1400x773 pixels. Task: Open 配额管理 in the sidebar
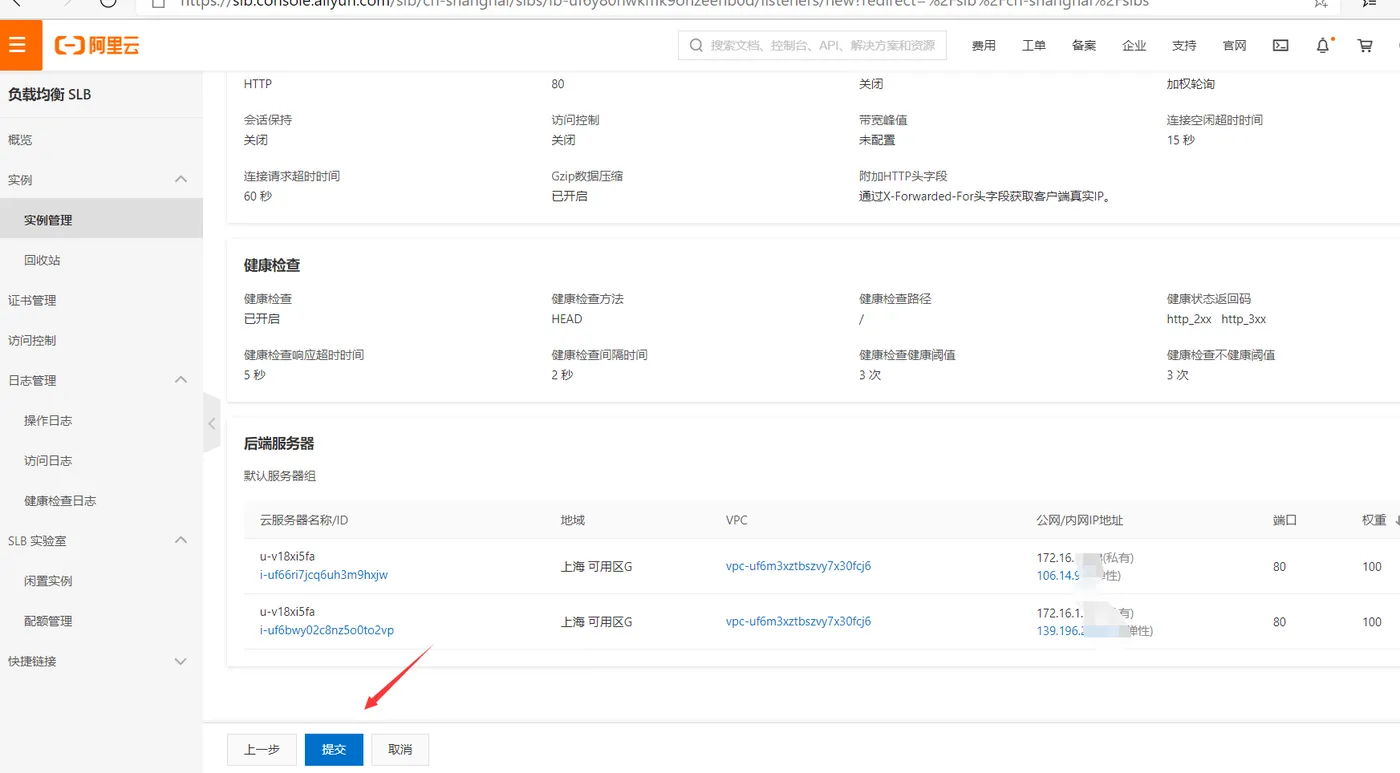[48, 620]
